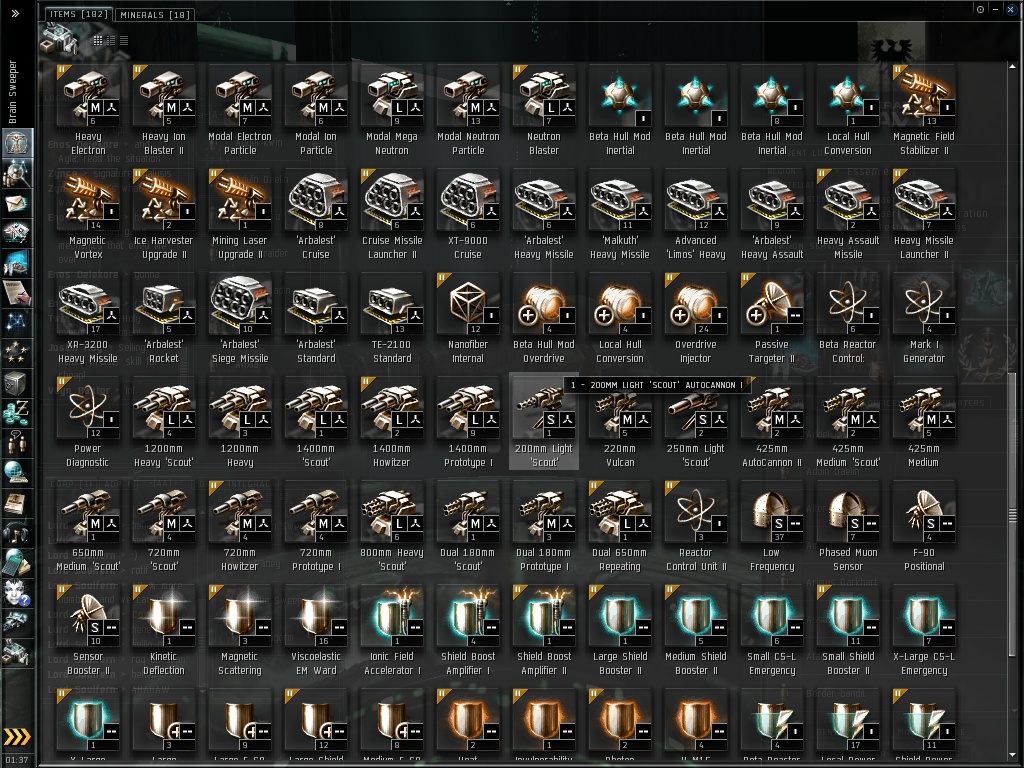Select the 'Malkuth' Heavy Missile item
The height and width of the screenshot is (768, 1024).
coord(620,215)
